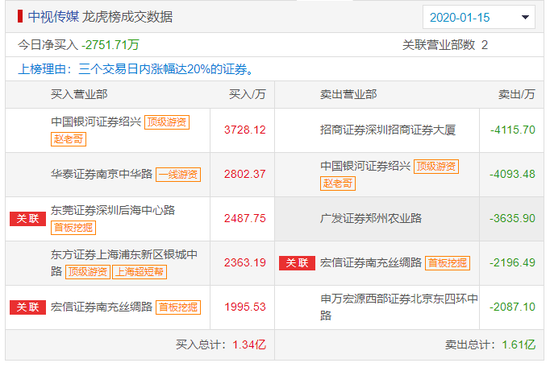Image resolution: width=550 pixels, height=367 pixels.
Task: Select sell amount -4115.70
Action: (x=512, y=130)
